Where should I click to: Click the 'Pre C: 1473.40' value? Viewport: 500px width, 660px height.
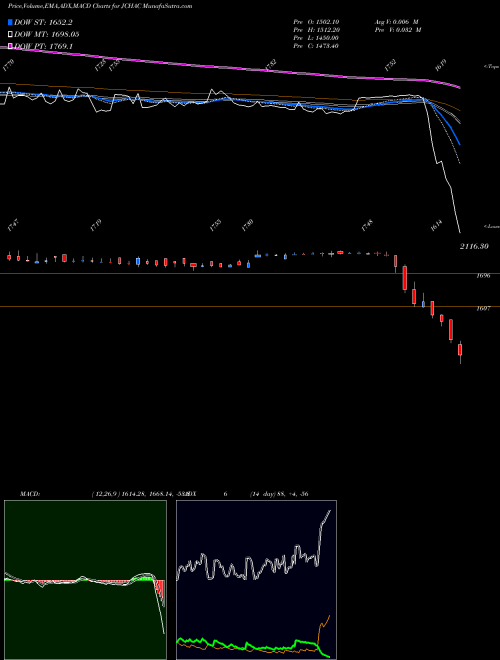click(316, 46)
